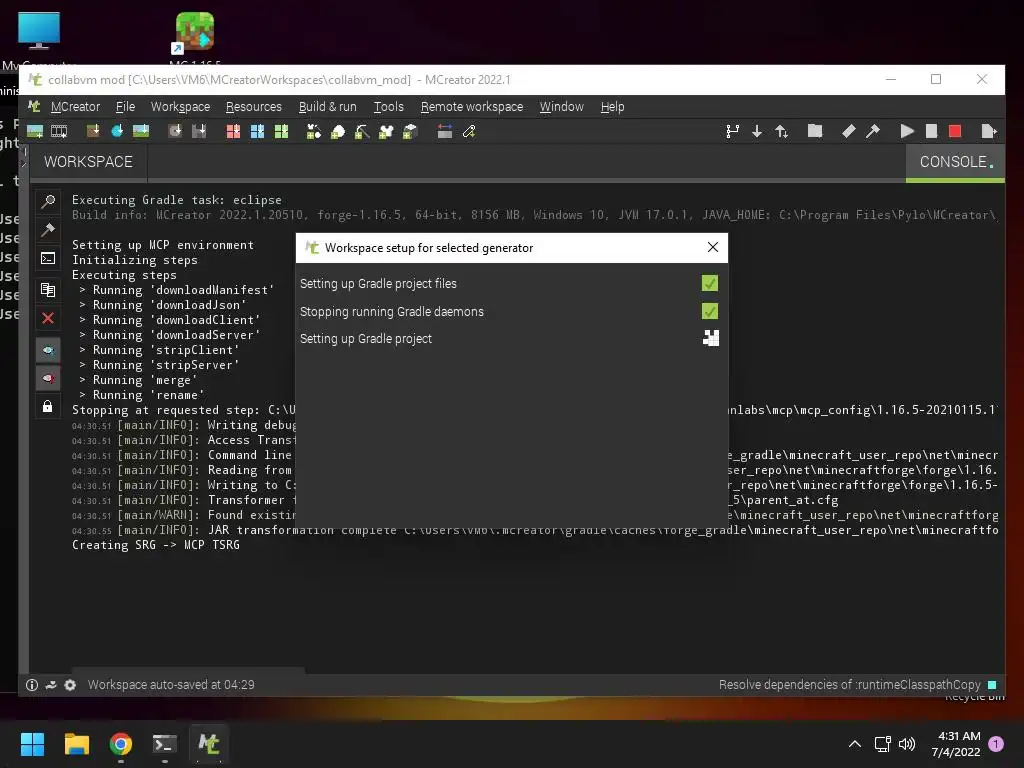Image resolution: width=1024 pixels, height=768 pixels.
Task: Click the info icon in status bar
Action: click(x=31, y=684)
